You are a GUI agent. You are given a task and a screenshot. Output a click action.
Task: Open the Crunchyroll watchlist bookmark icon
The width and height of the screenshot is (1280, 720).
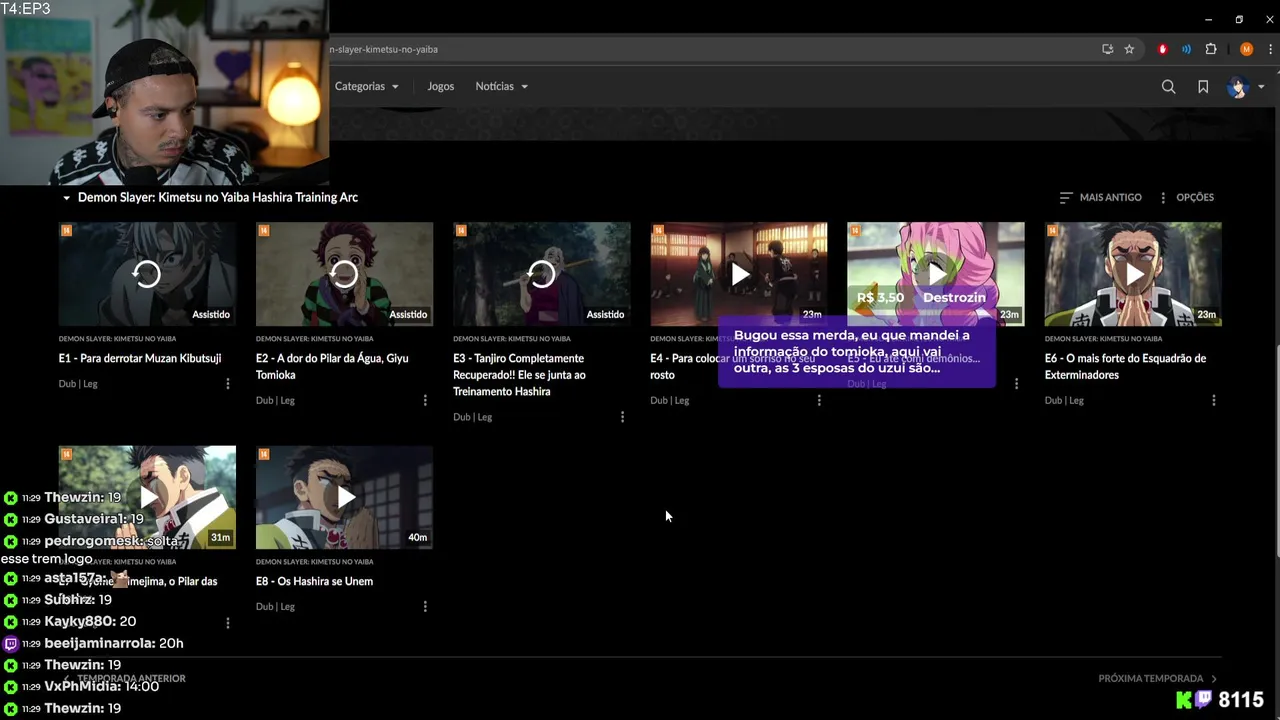click(1203, 87)
